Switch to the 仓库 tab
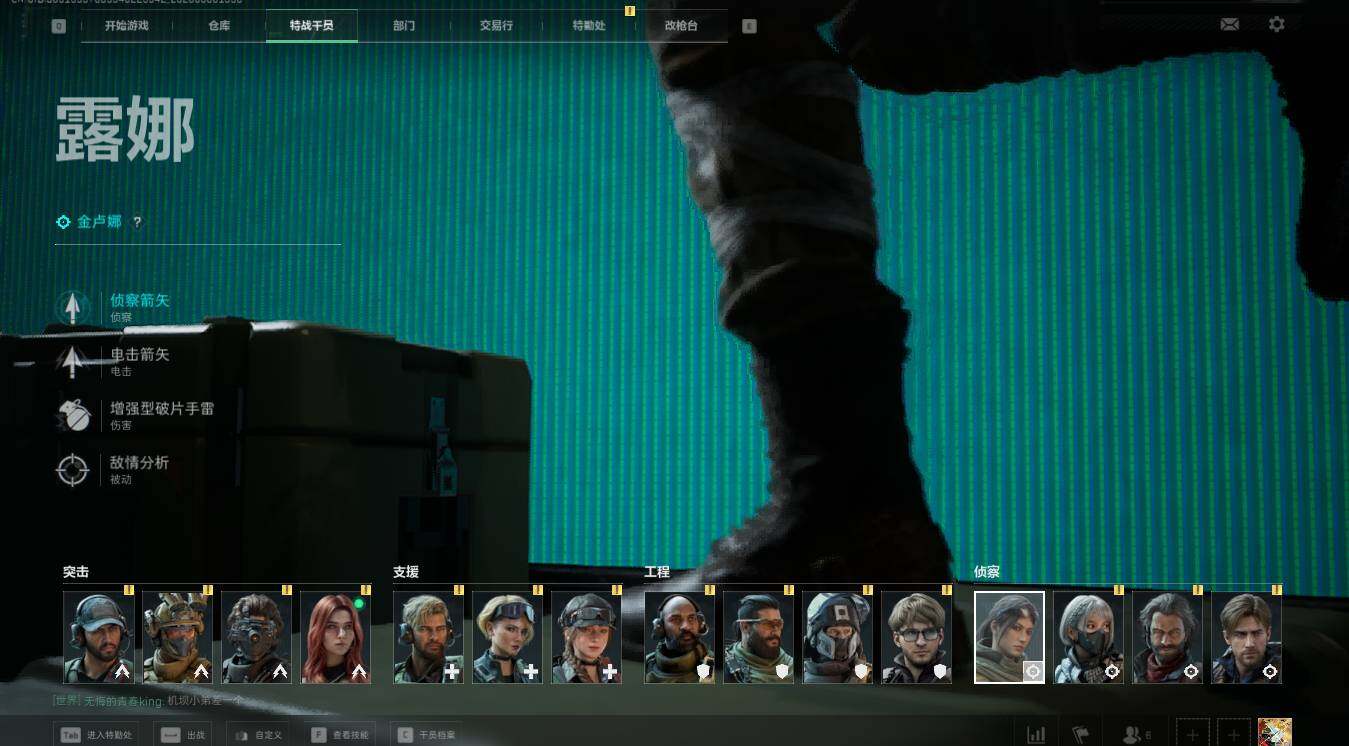The image size is (1349, 746). [x=219, y=26]
